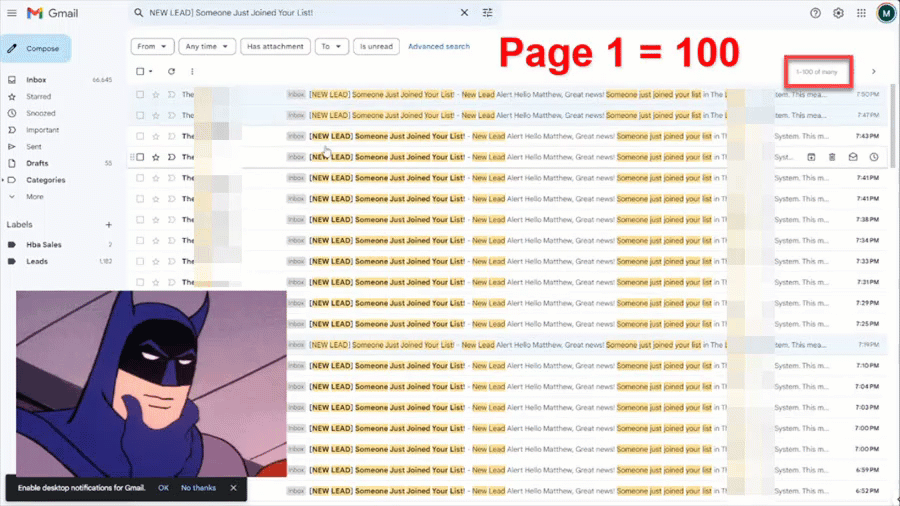This screenshot has width=900, height=506.
Task: Click the refresh icon
Action: tap(171, 71)
